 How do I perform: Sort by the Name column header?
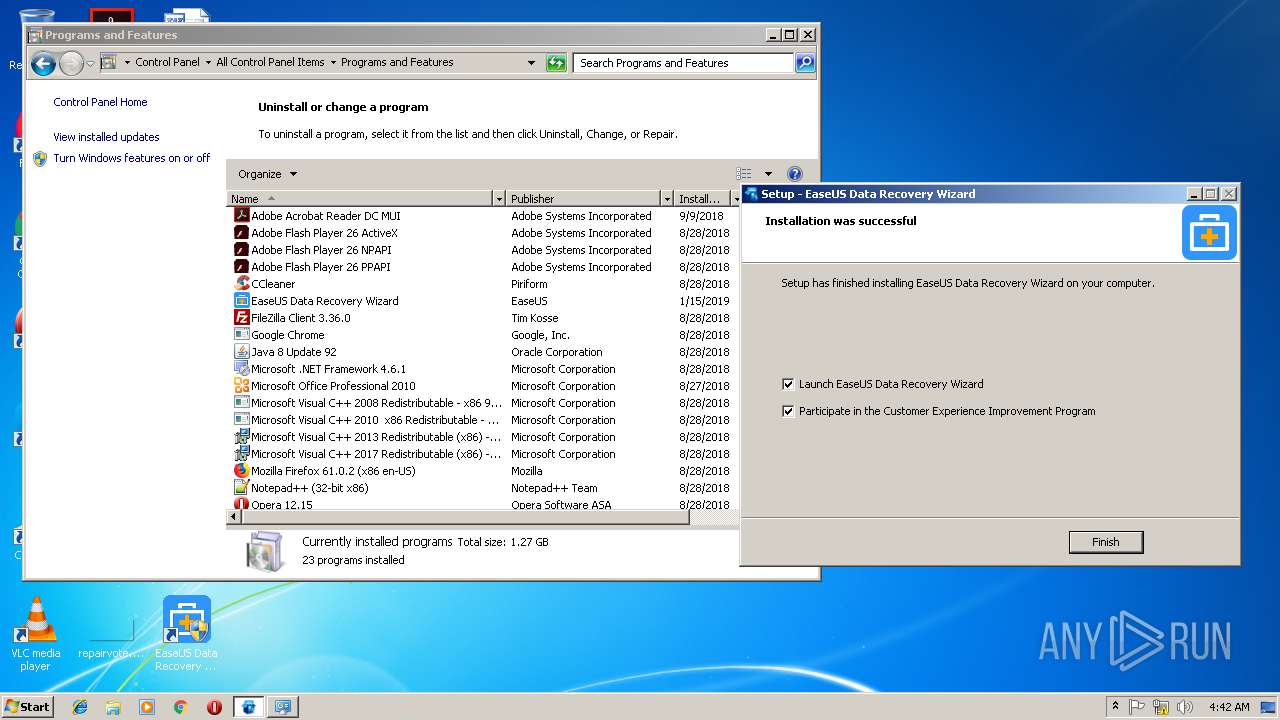tap(360, 198)
